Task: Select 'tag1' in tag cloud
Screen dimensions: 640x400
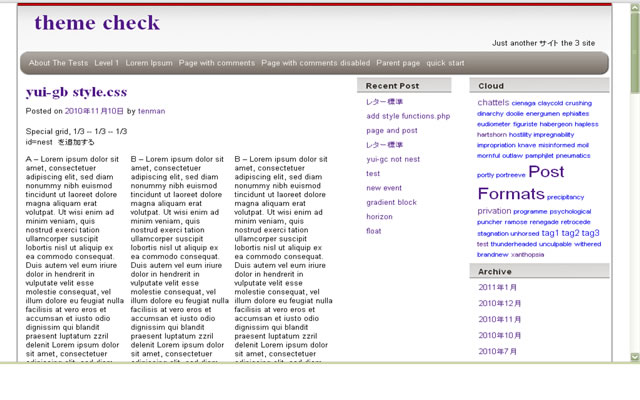Action: click(x=550, y=233)
